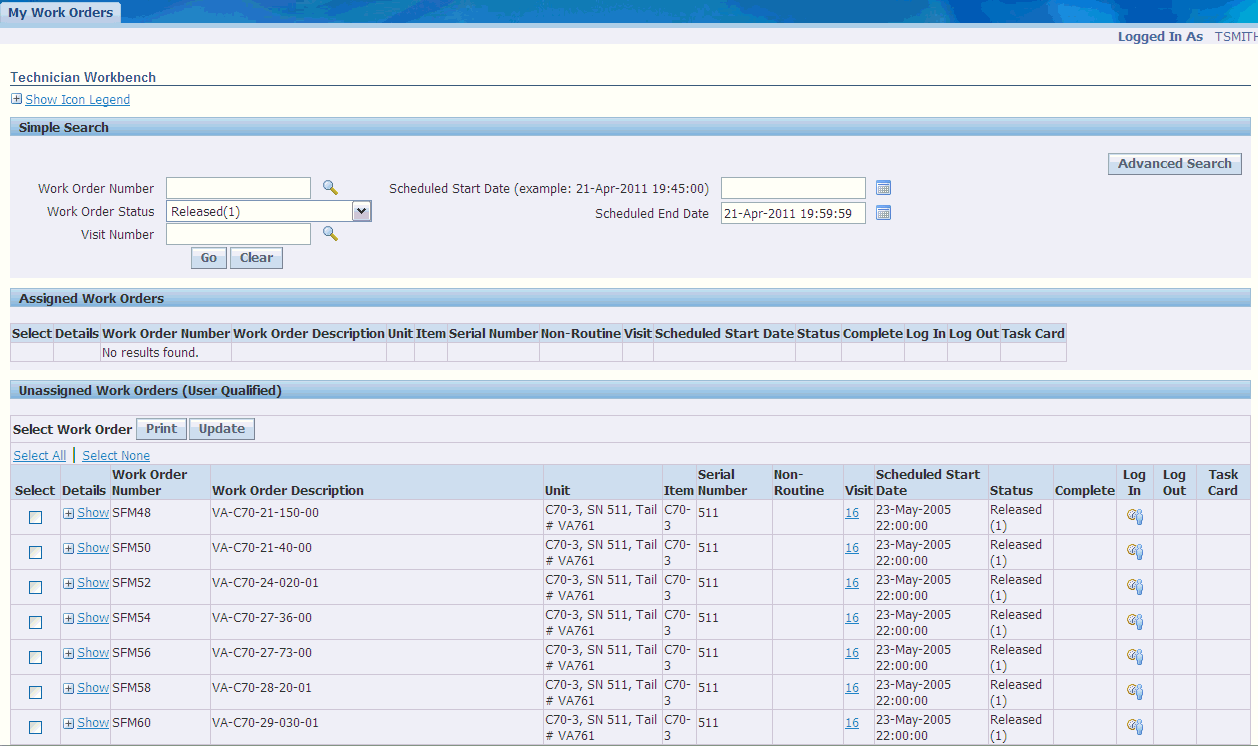Check the box for work order SFM56
Viewport: 1258px width, 746px height.
click(36, 657)
